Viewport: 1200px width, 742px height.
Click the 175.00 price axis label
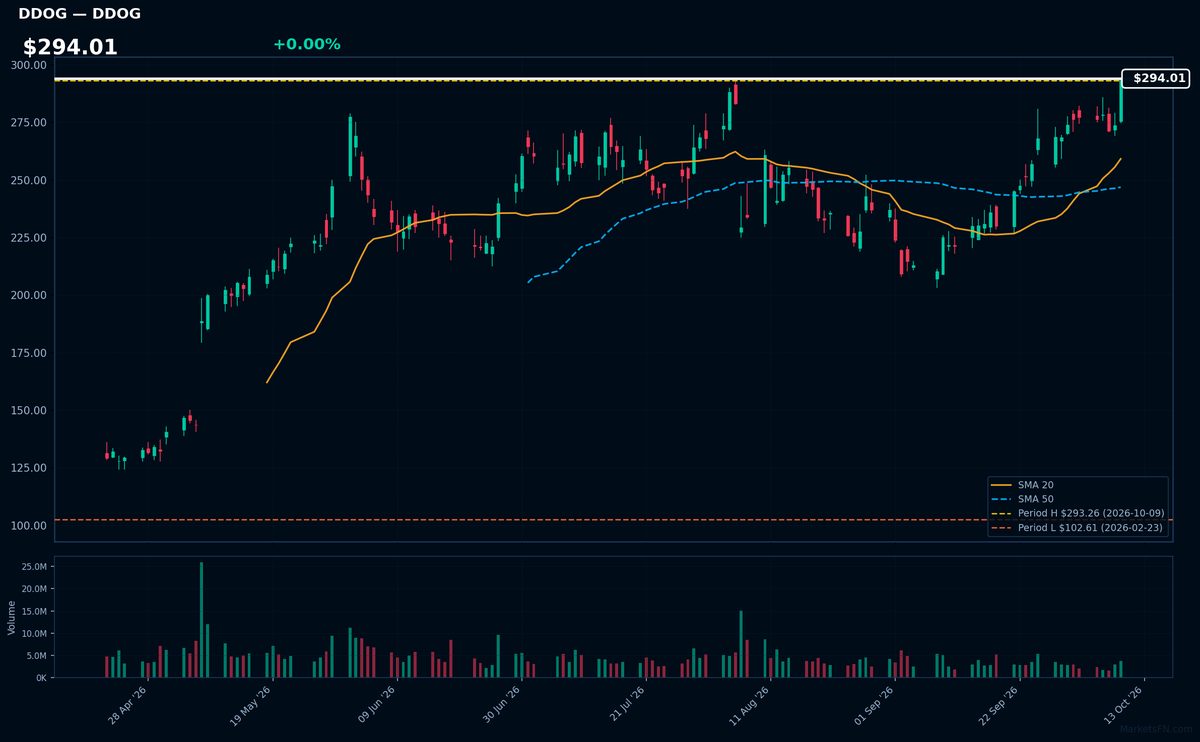(30, 353)
